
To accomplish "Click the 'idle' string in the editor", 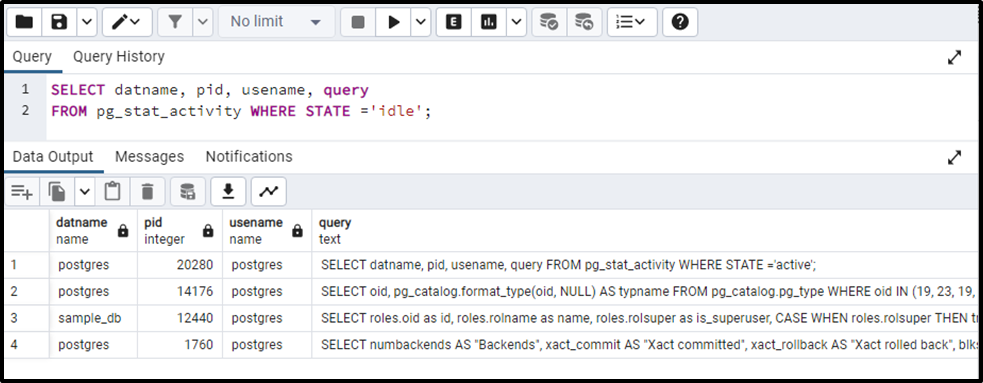I will tap(397, 112).
